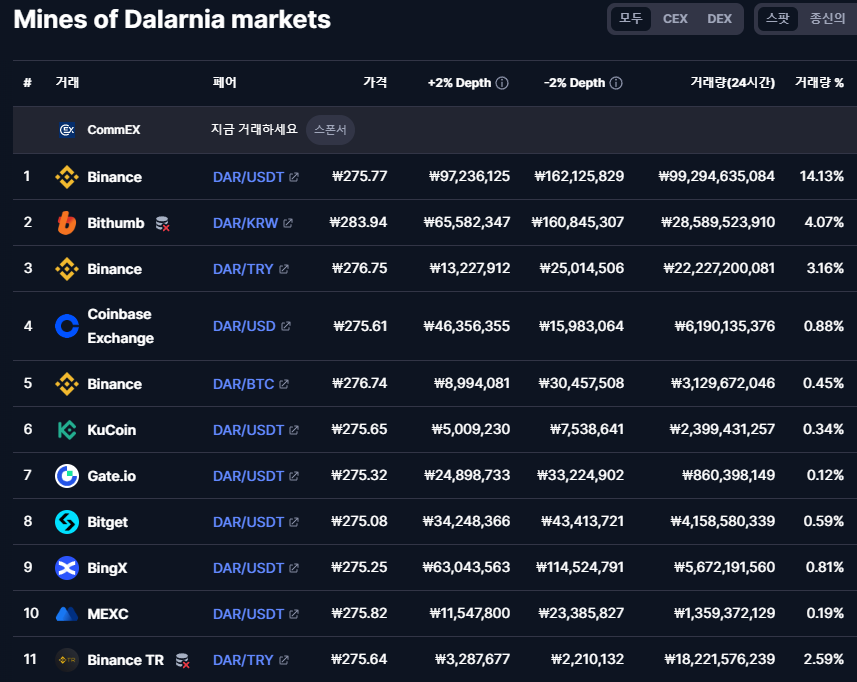Select the CEX filter tab
This screenshot has width=857, height=682.
(x=675, y=19)
